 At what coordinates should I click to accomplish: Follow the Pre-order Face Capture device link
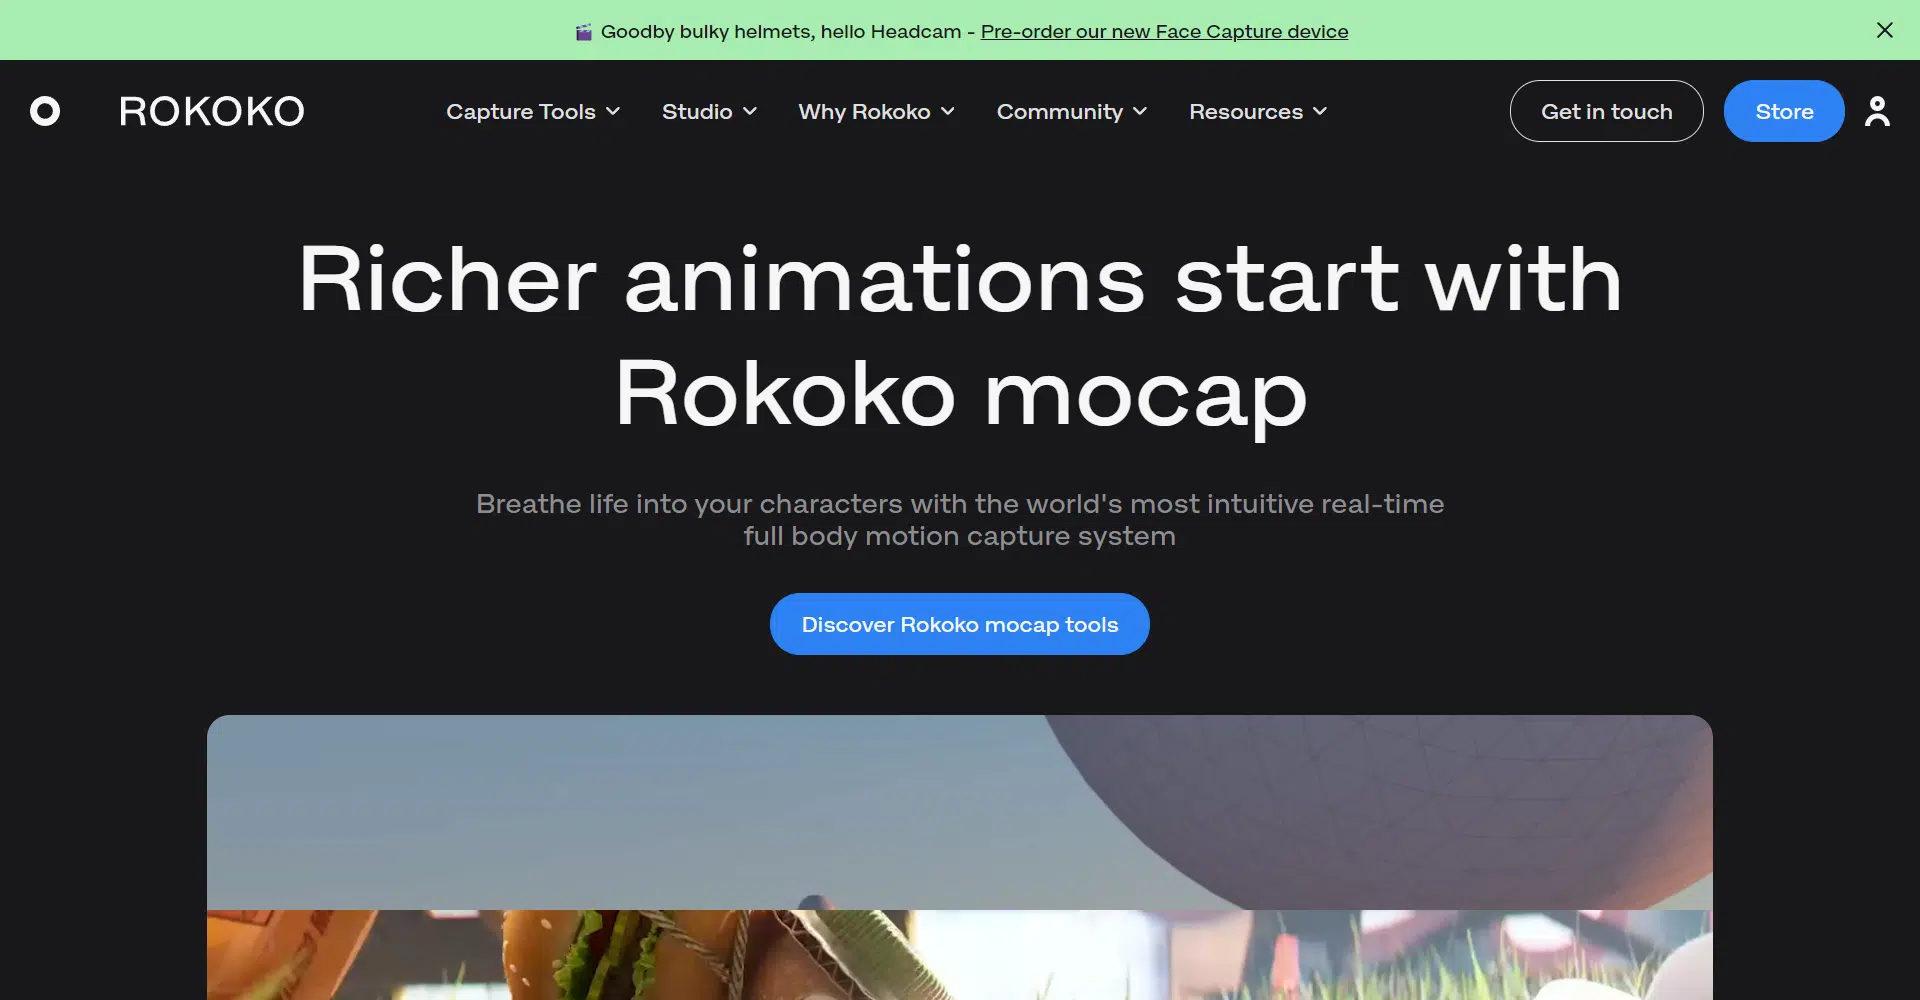click(1164, 31)
